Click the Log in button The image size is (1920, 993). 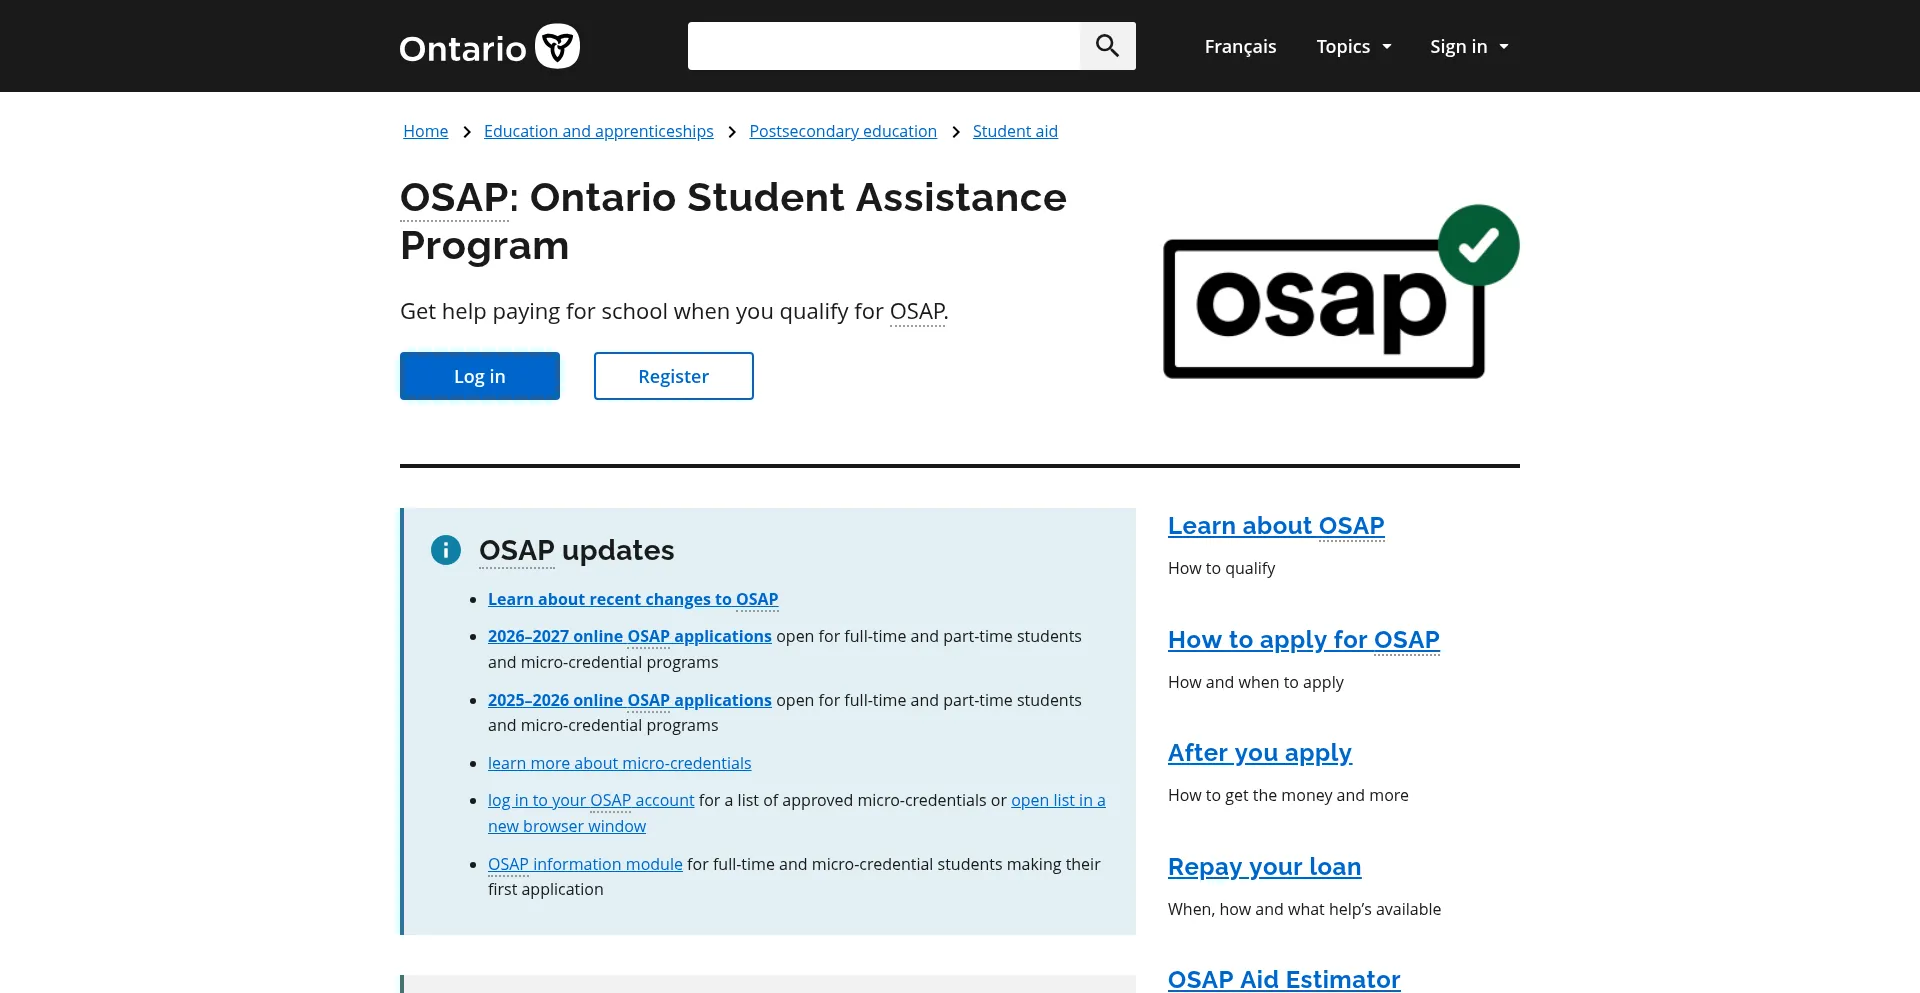click(x=480, y=376)
